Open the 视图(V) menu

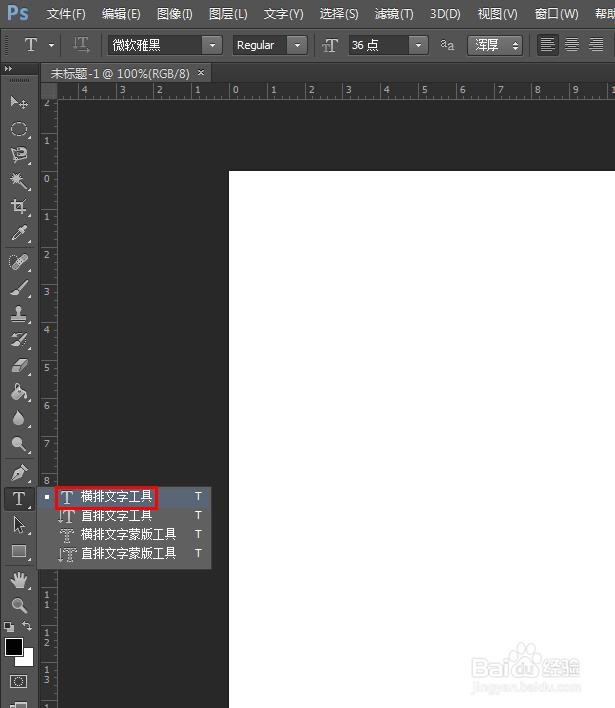[x=498, y=14]
